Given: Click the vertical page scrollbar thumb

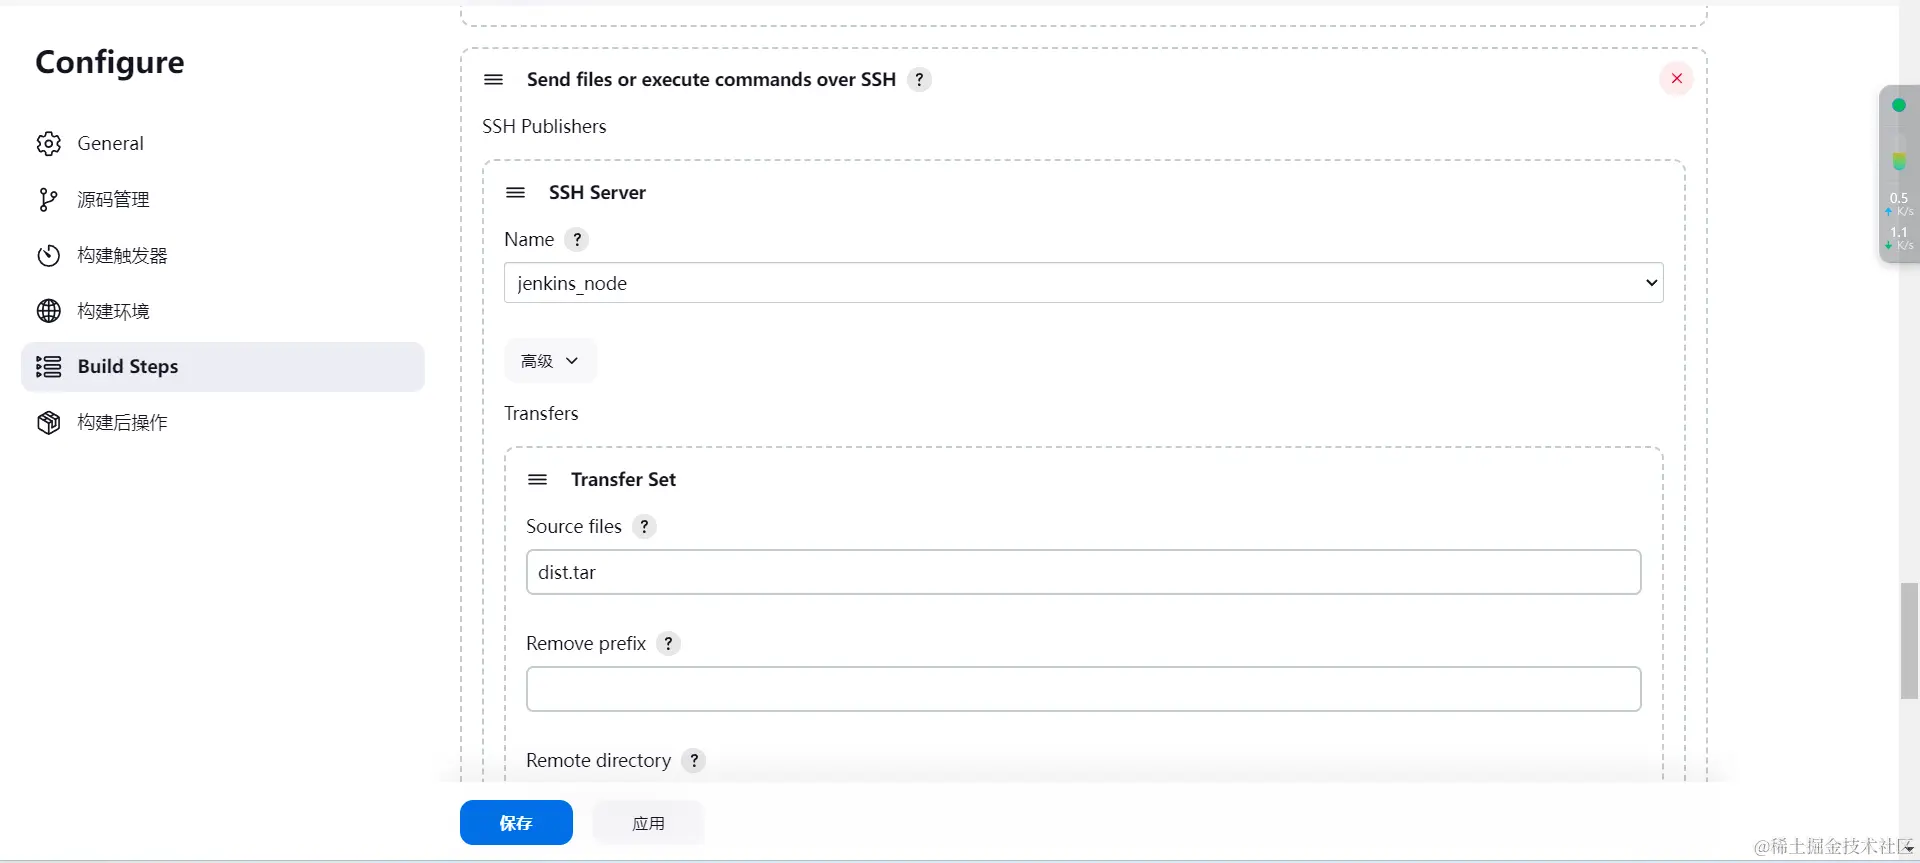Looking at the screenshot, I should (1909, 641).
